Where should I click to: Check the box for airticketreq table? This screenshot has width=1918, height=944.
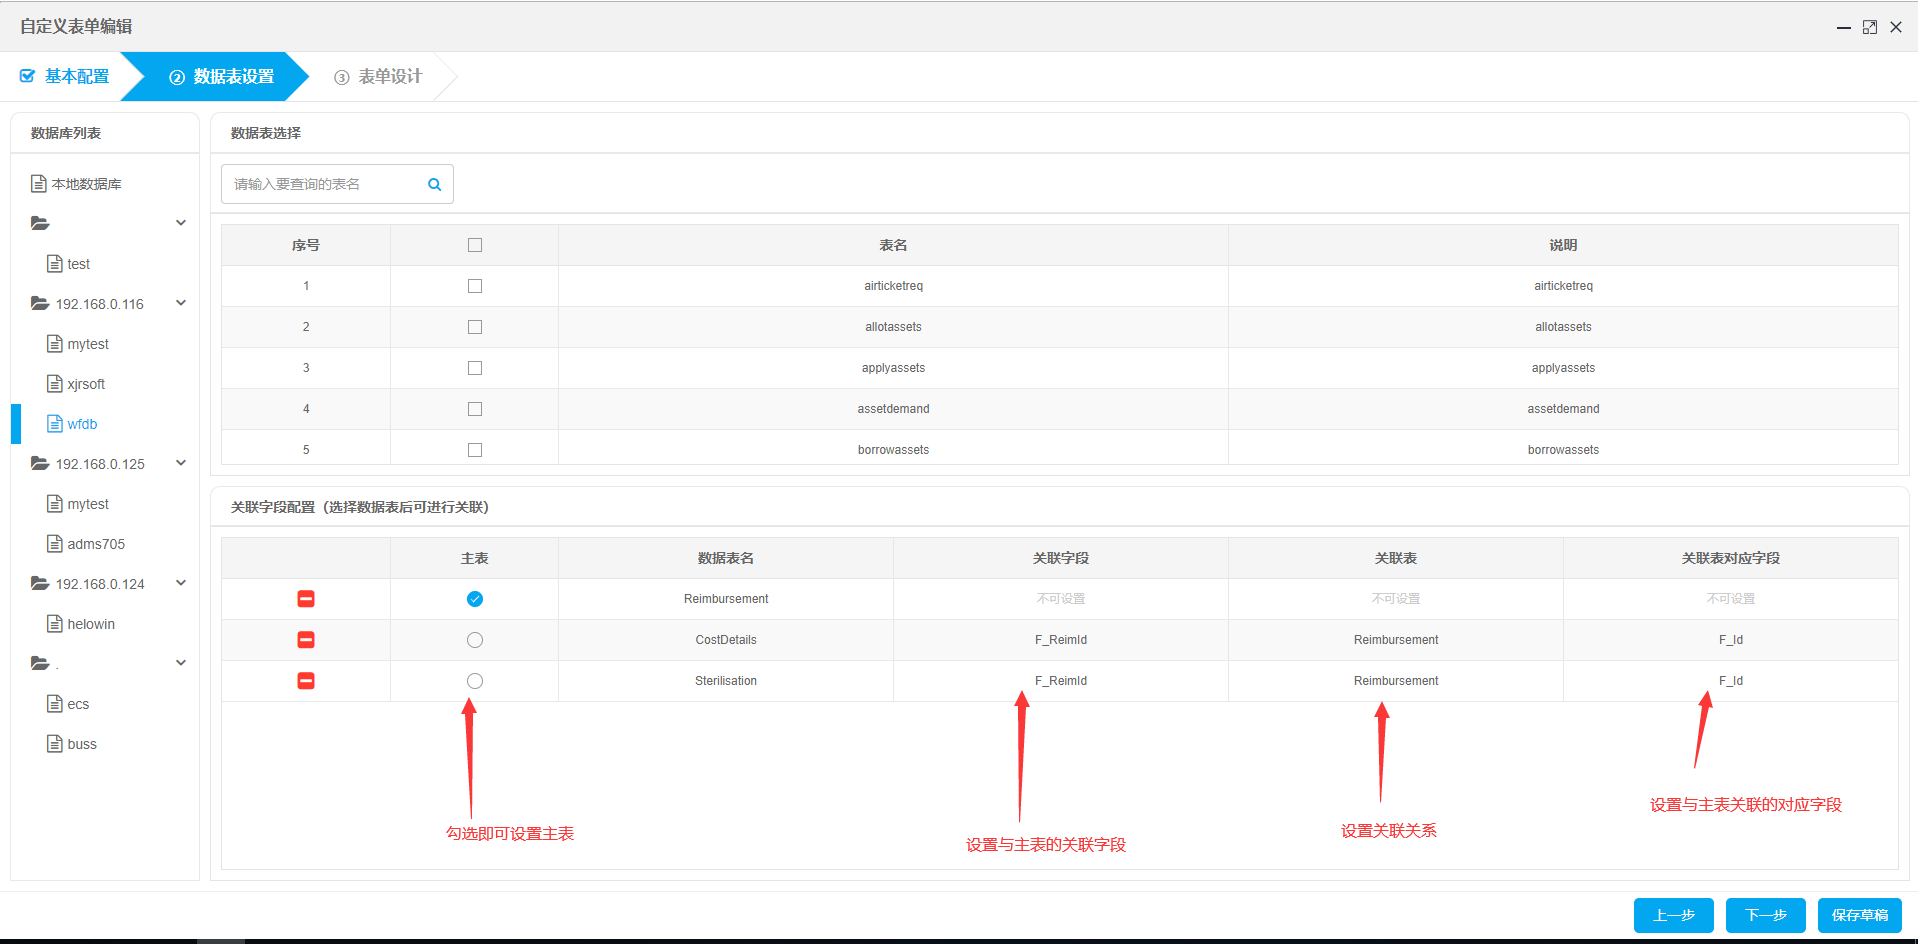(x=475, y=286)
